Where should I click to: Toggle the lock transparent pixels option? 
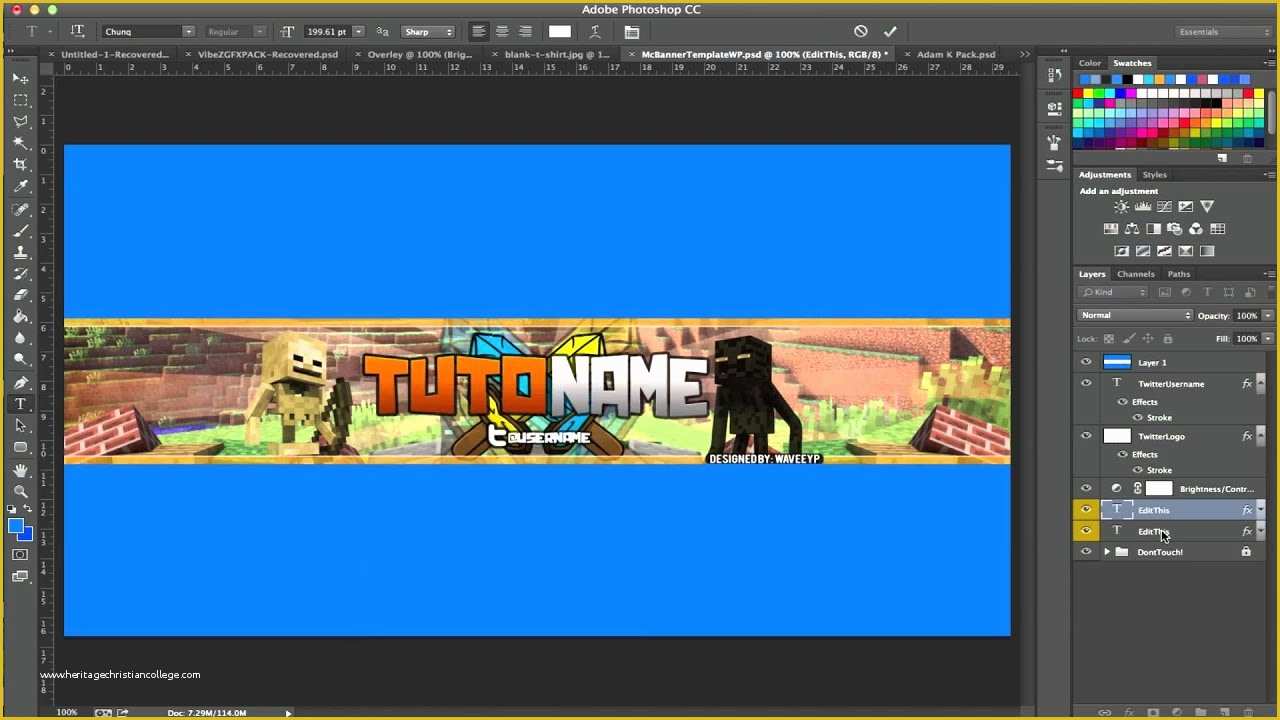(x=1108, y=339)
